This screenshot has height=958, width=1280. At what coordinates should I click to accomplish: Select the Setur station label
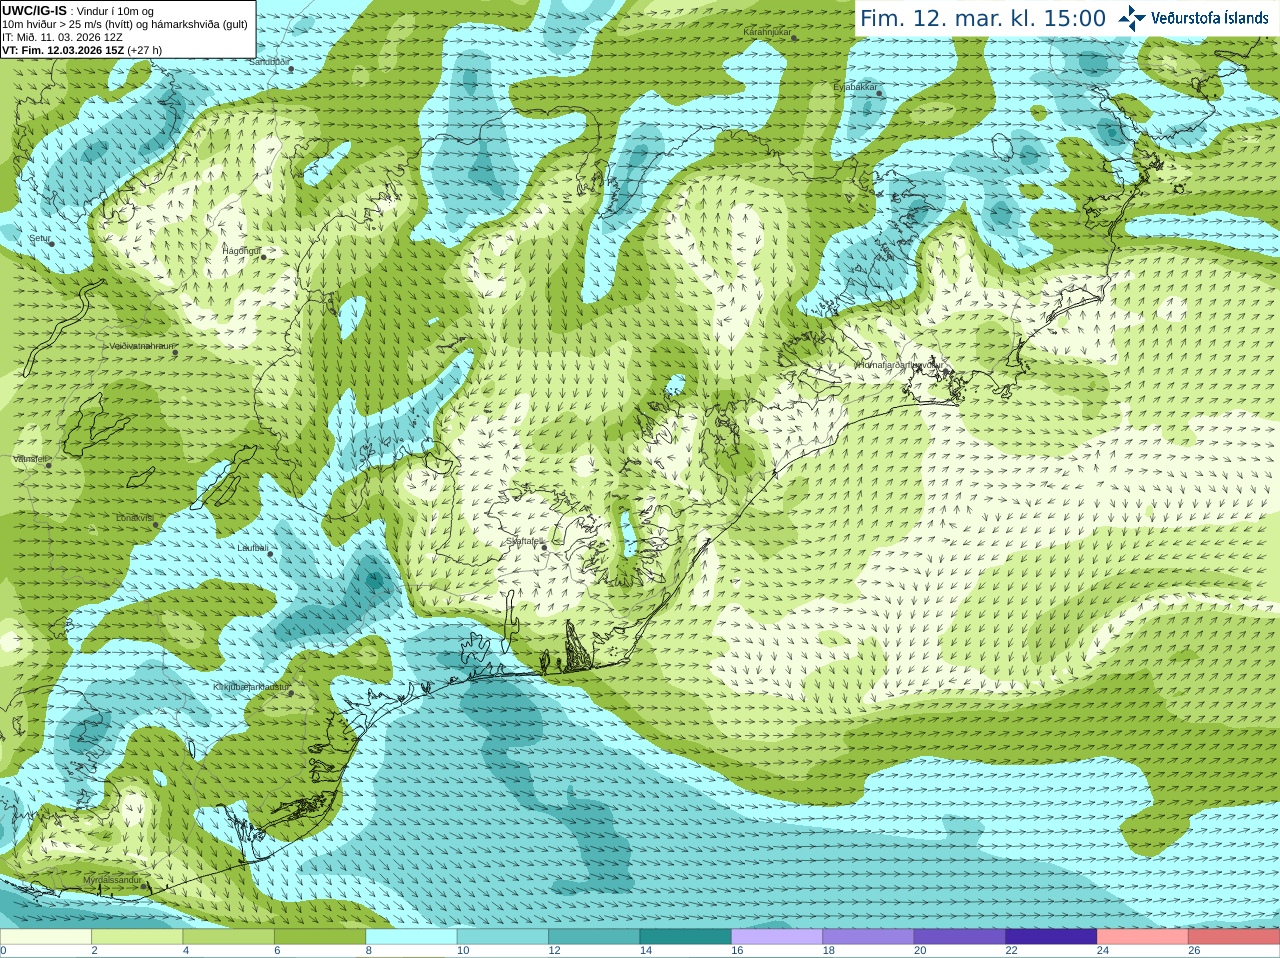(x=39, y=239)
